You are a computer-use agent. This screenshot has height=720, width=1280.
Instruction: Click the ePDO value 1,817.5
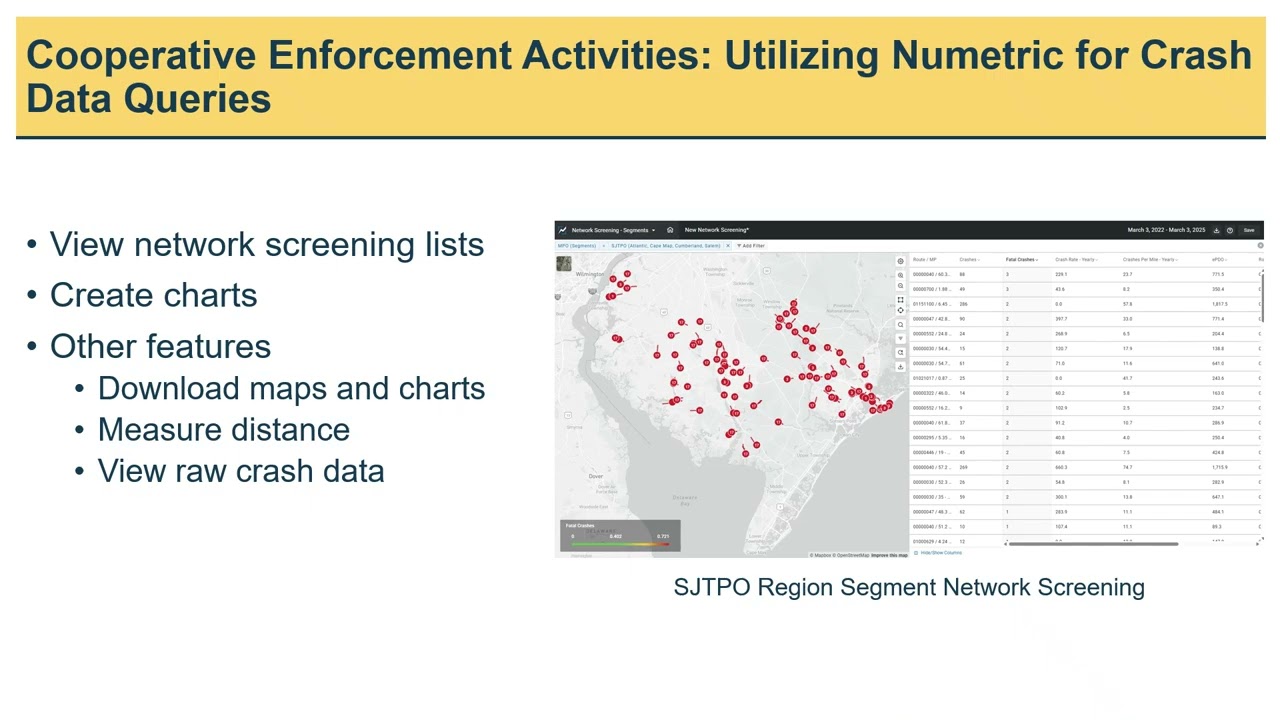(x=1220, y=304)
